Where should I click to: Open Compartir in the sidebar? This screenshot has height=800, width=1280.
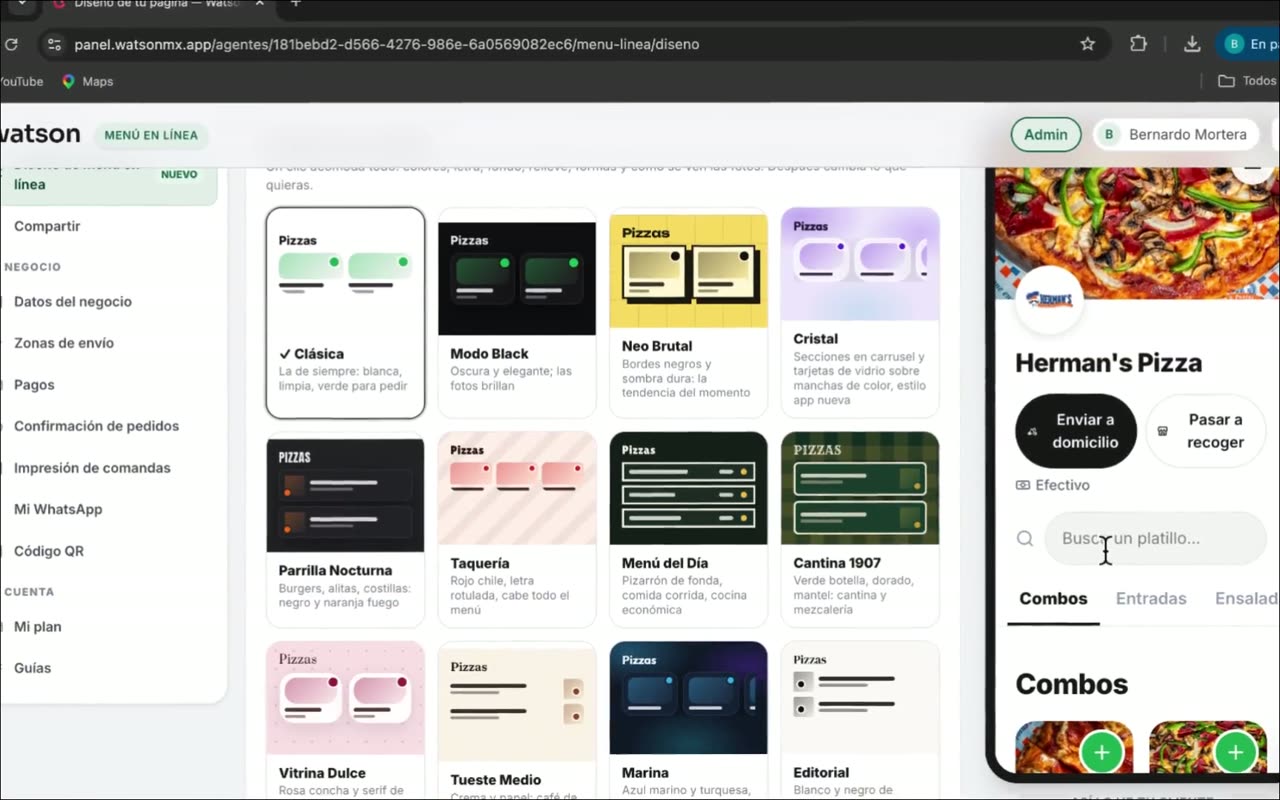pos(47,226)
